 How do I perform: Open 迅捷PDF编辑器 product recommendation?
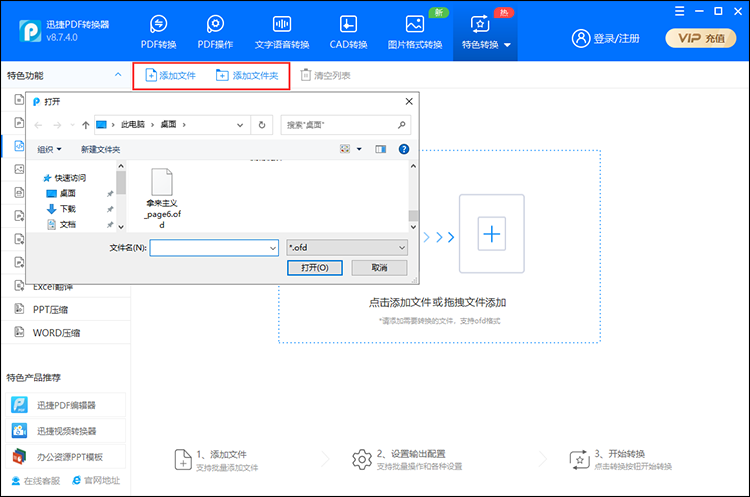(66, 405)
